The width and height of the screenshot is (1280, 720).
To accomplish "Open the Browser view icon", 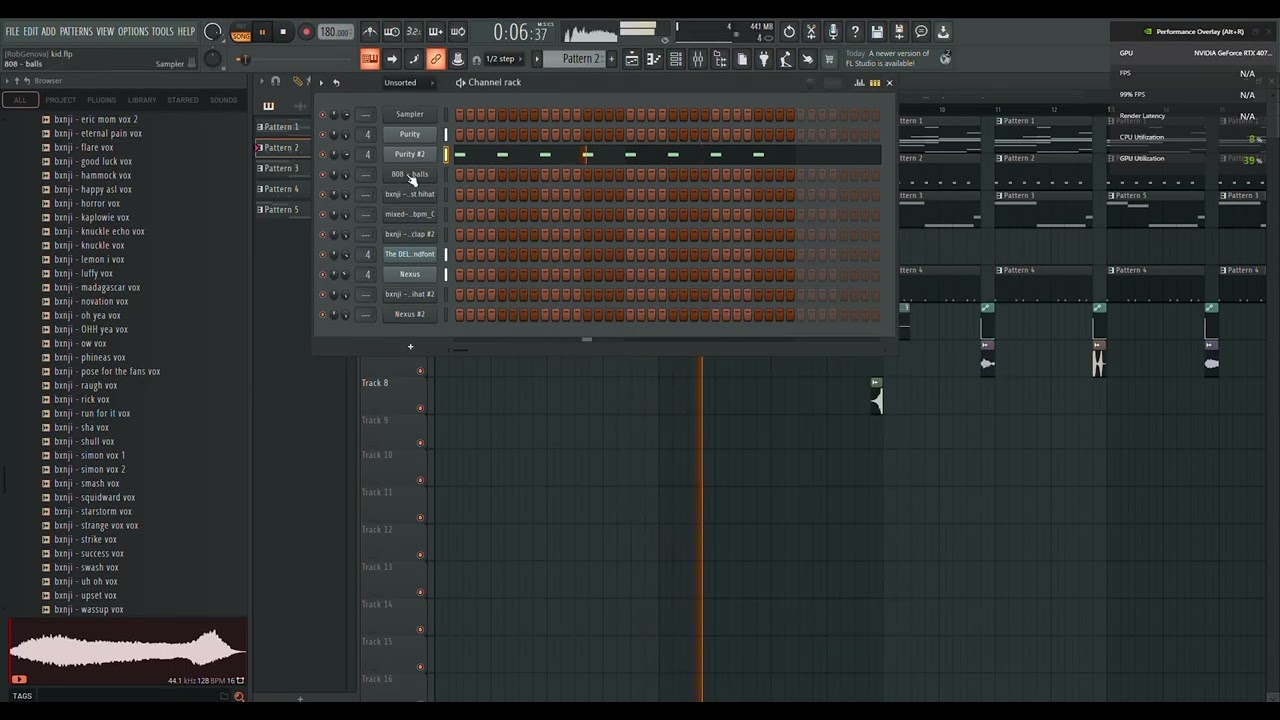I will 720,59.
